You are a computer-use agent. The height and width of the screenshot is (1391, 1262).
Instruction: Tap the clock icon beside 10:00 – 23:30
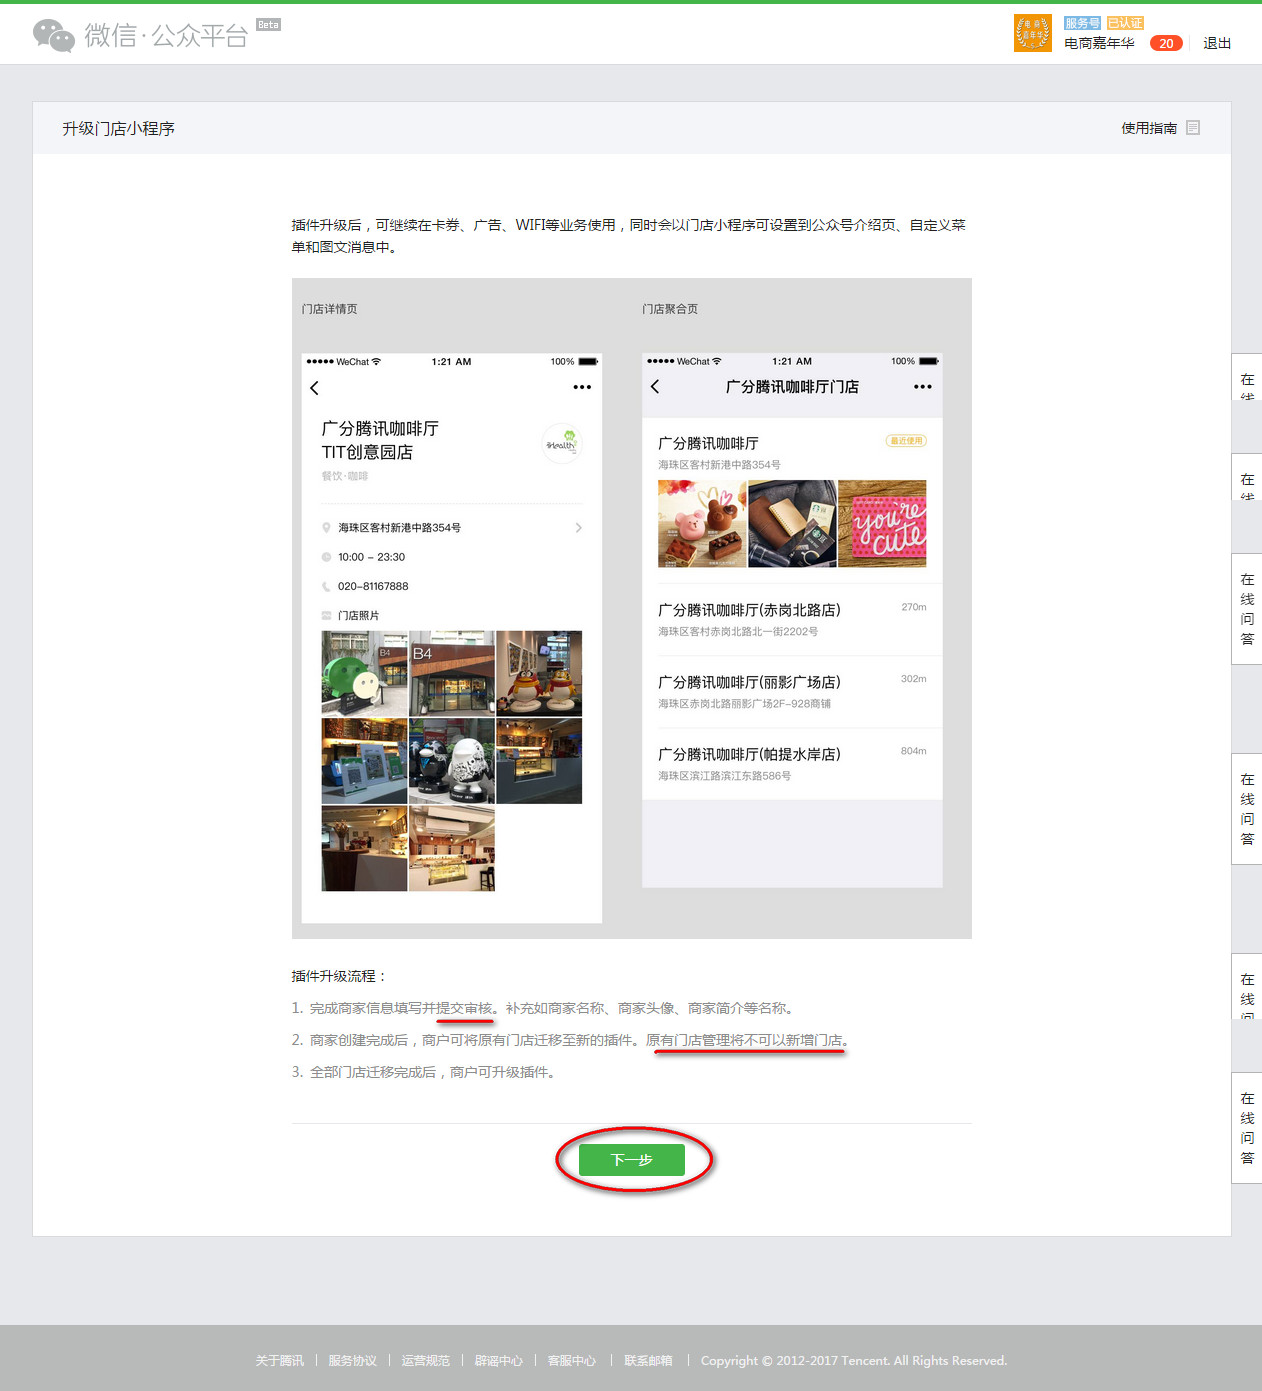(326, 557)
